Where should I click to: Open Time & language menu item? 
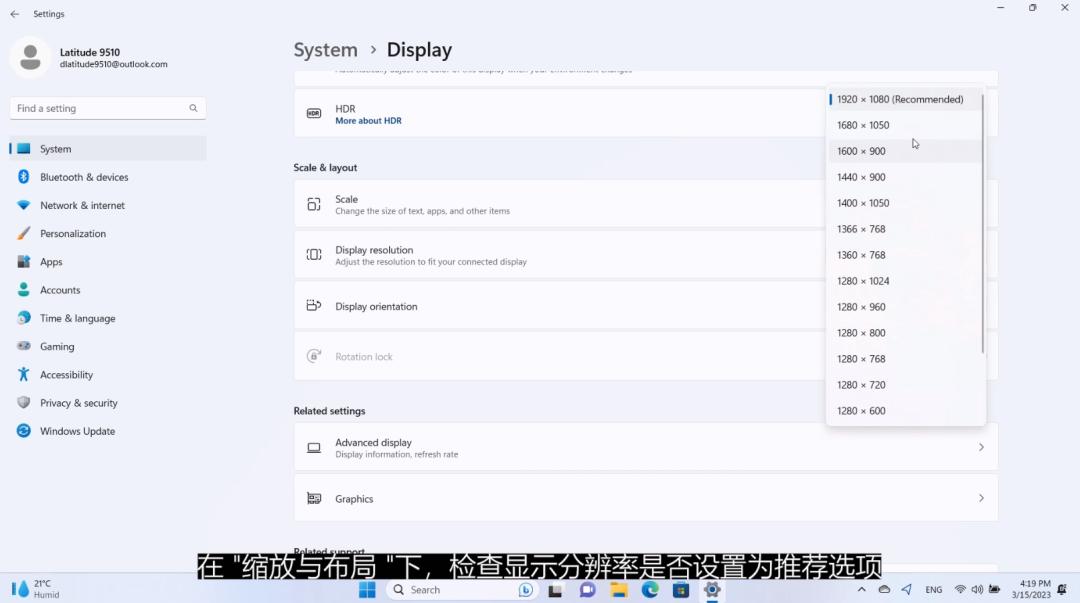pyautogui.click(x=77, y=319)
